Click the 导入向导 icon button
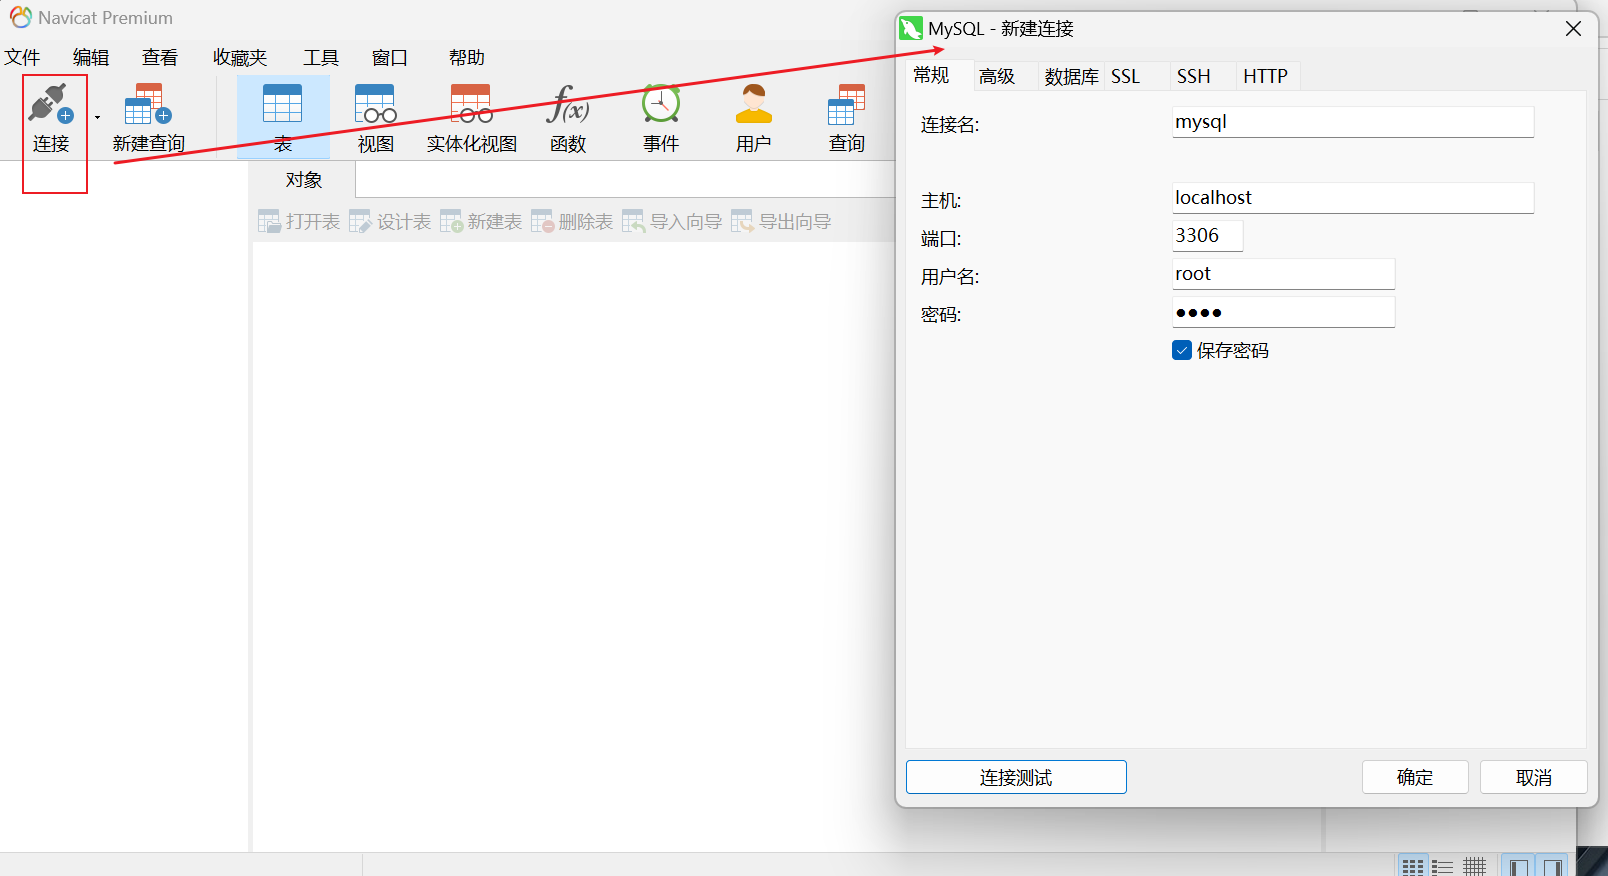 click(672, 221)
